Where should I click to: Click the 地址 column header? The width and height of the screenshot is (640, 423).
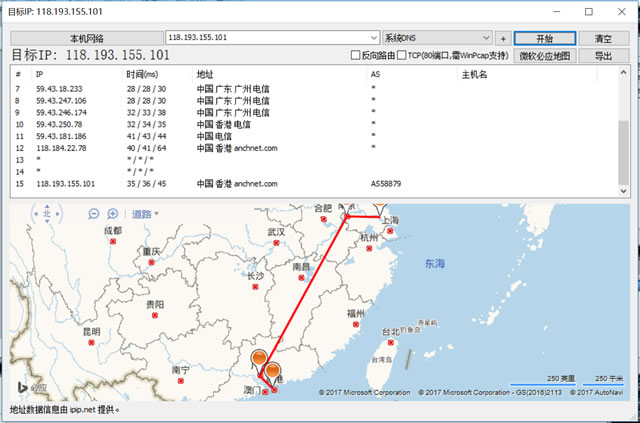click(x=205, y=74)
